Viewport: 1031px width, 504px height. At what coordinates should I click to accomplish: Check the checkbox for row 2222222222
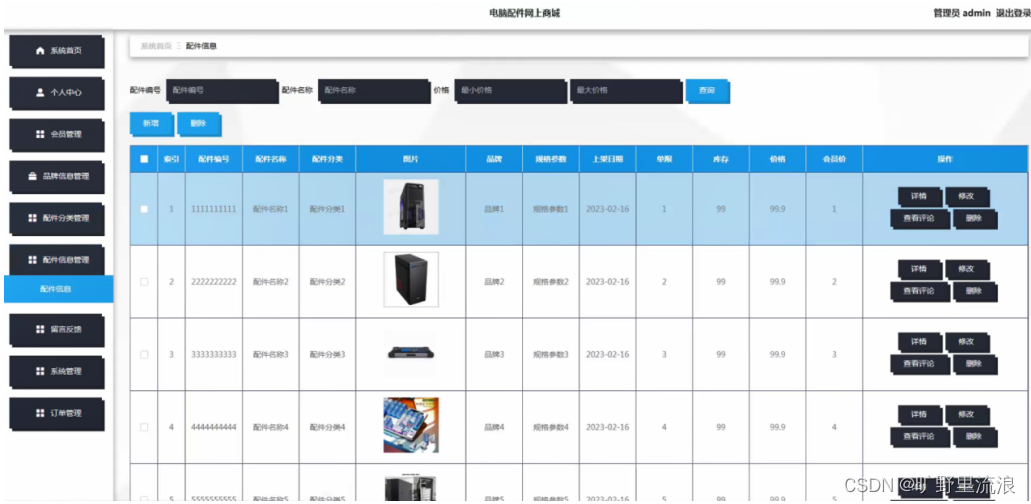[144, 282]
